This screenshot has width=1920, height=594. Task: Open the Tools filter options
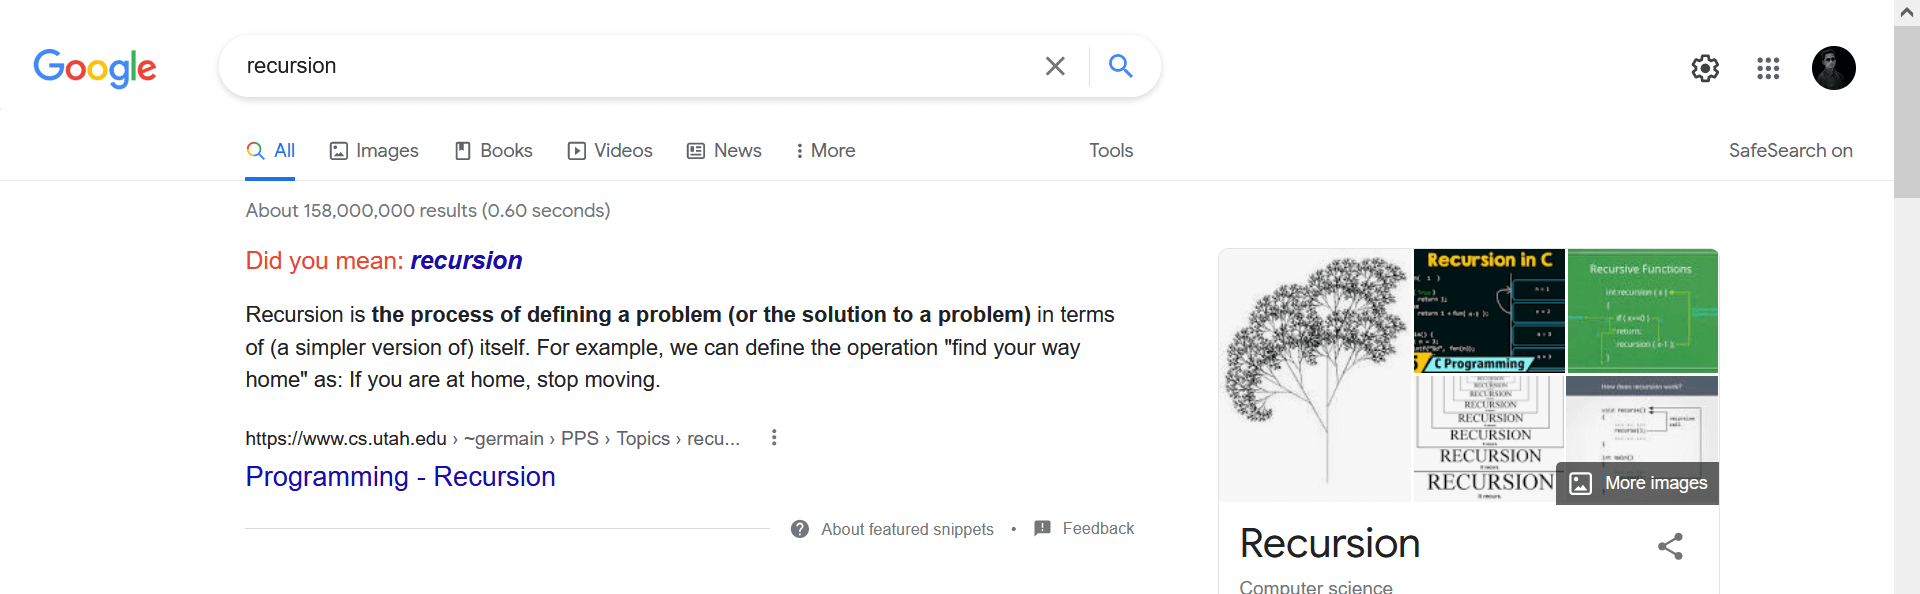point(1111,150)
